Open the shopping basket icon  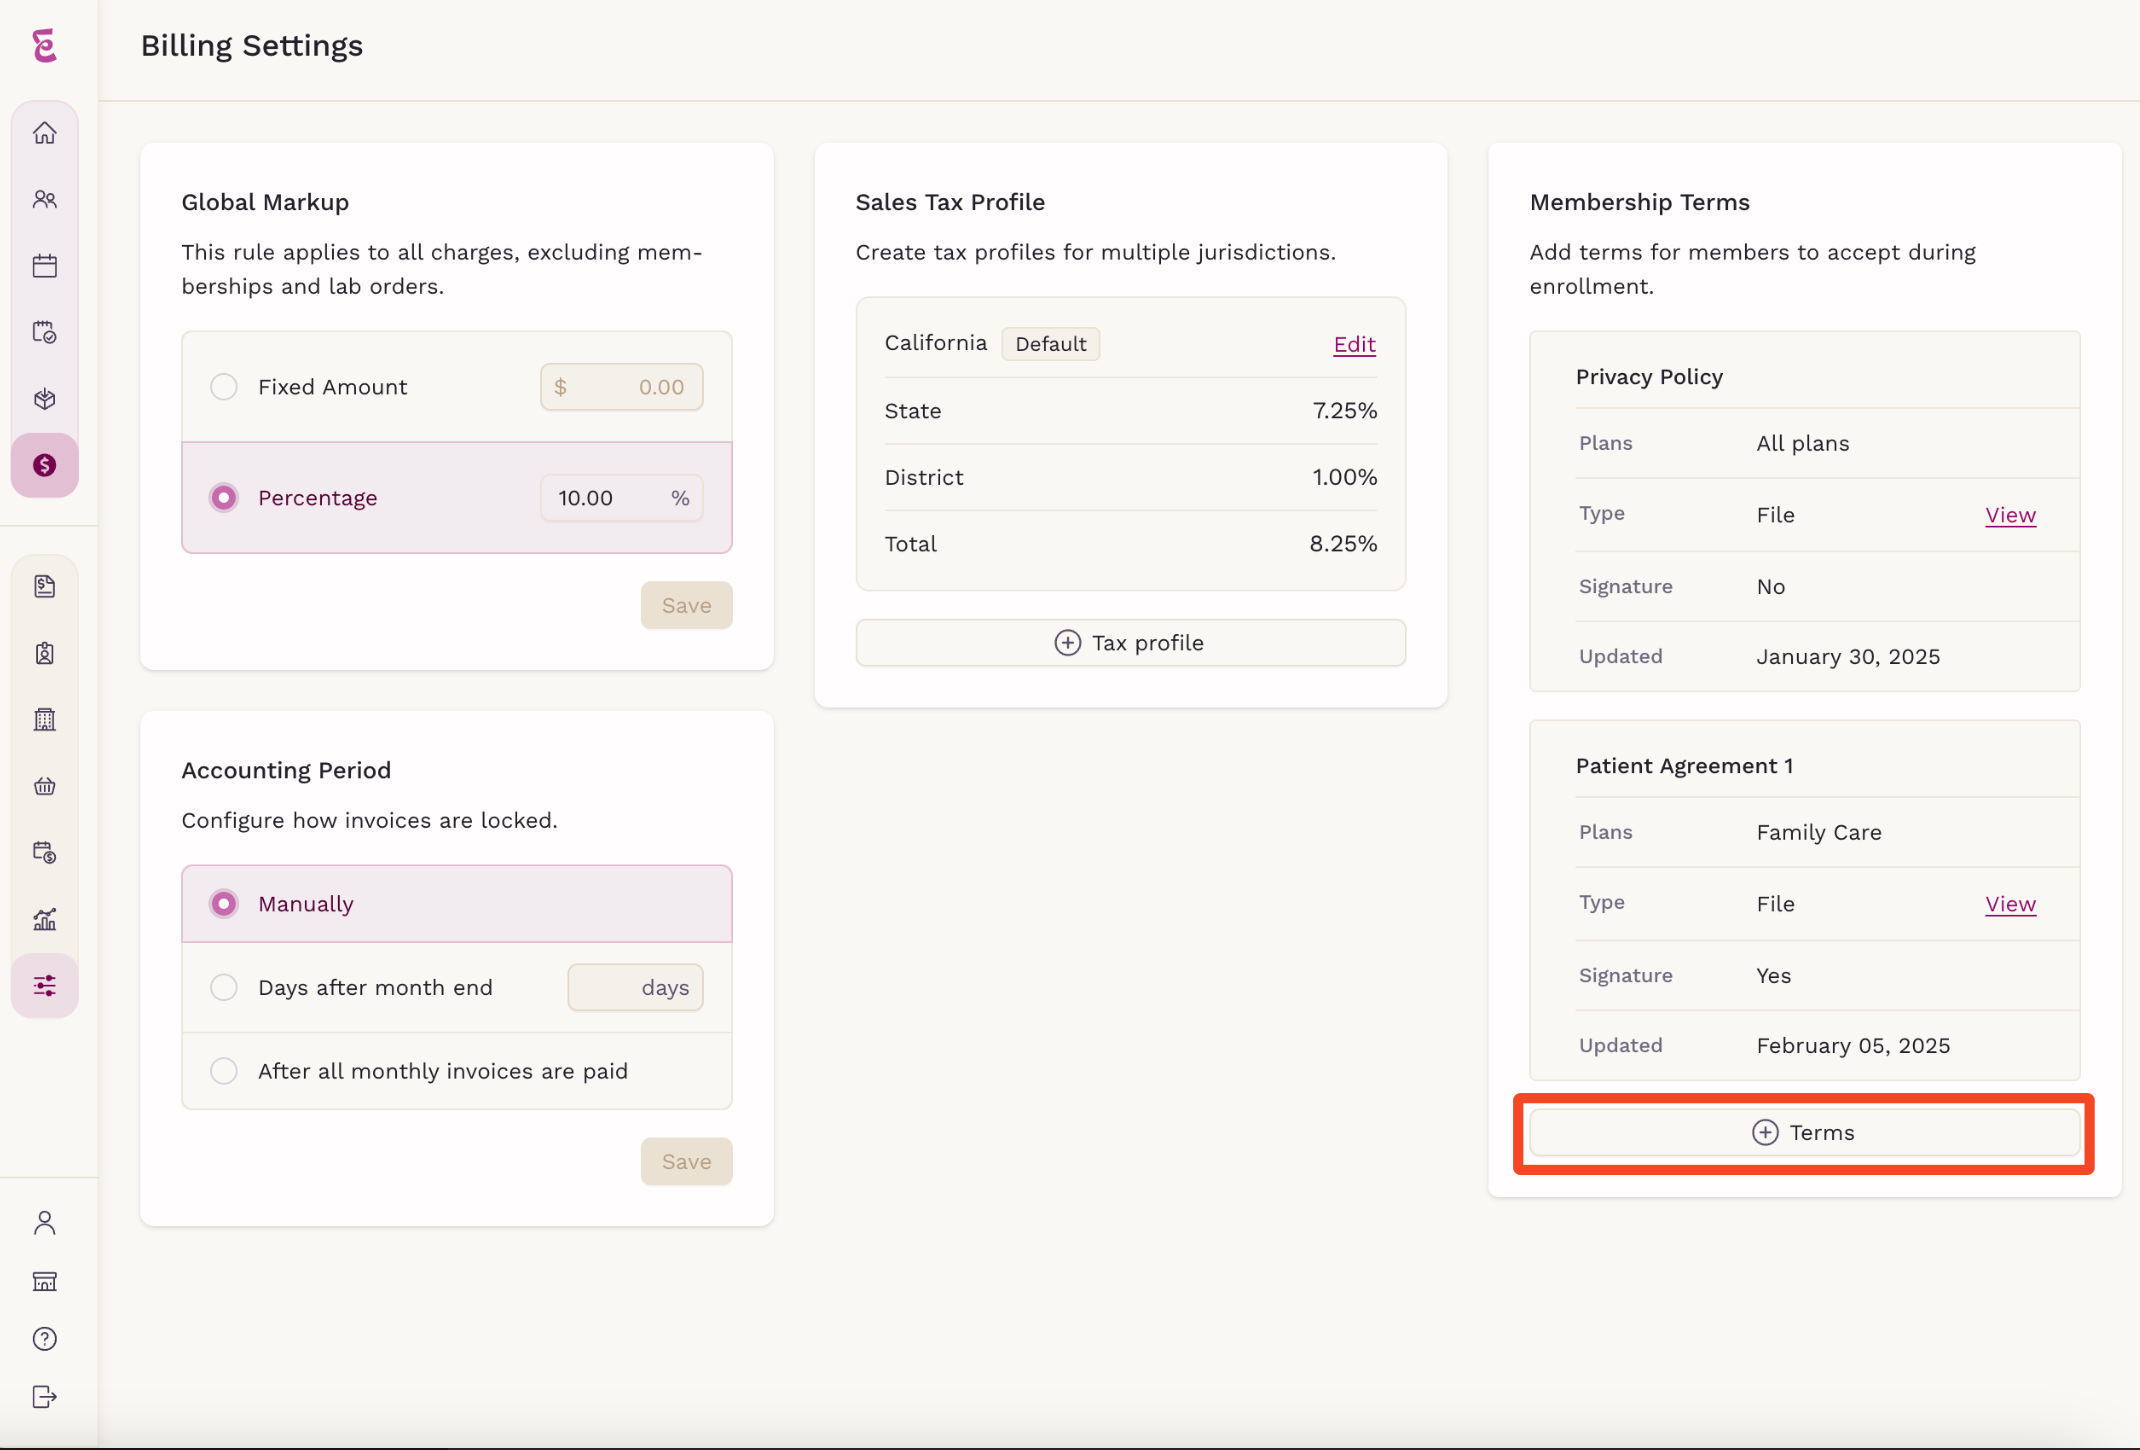point(45,786)
